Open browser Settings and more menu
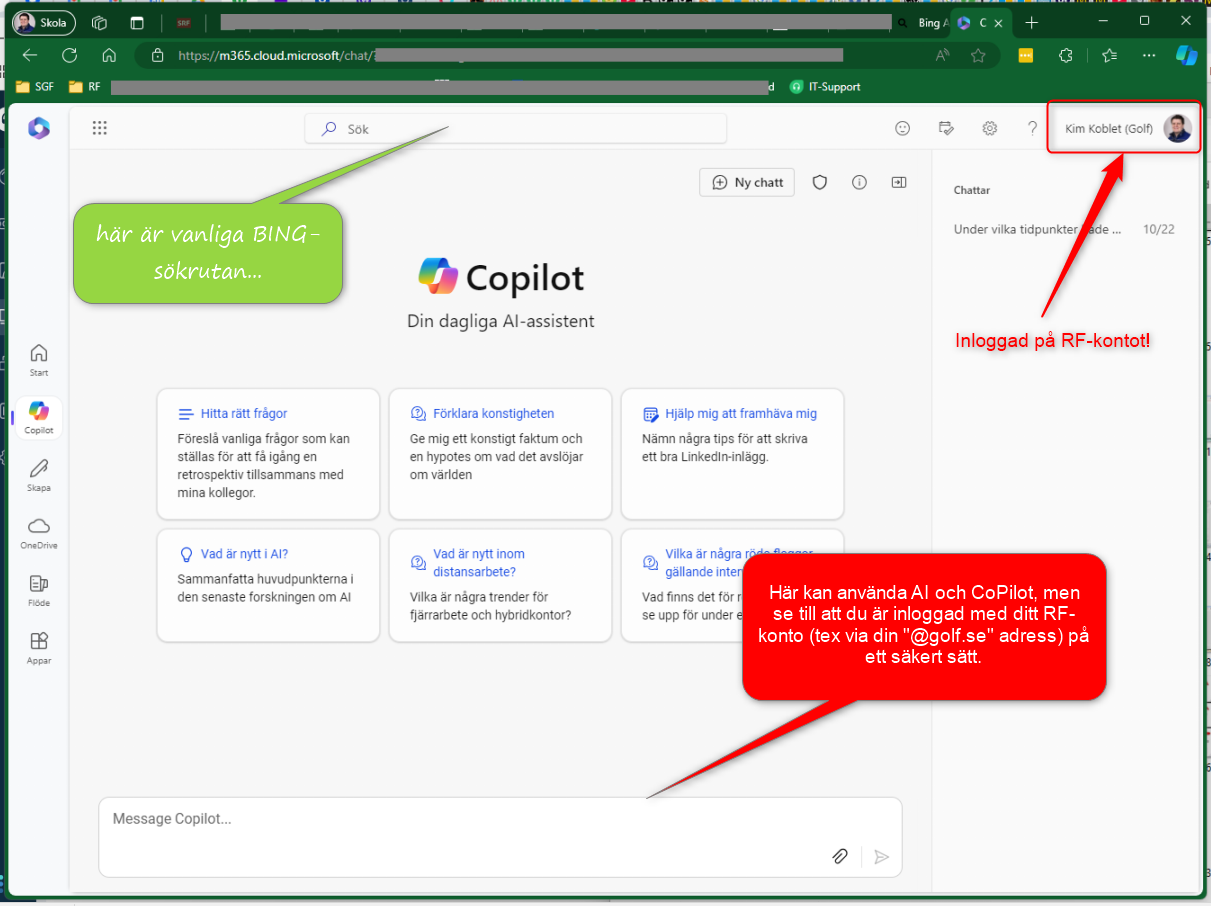Viewport: 1211px width, 906px height. point(1148,55)
